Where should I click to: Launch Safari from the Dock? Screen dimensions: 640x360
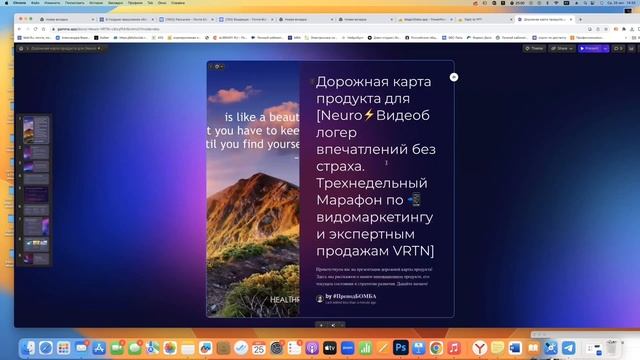pos(46,348)
